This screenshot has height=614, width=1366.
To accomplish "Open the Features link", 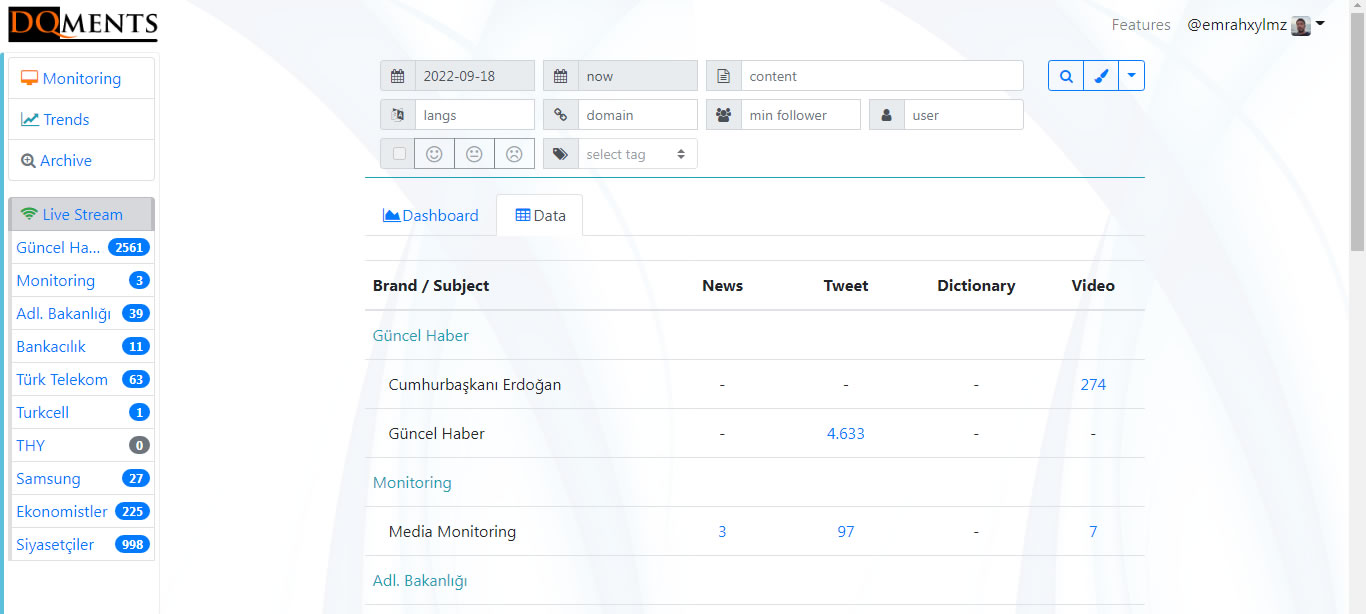I will [1141, 25].
